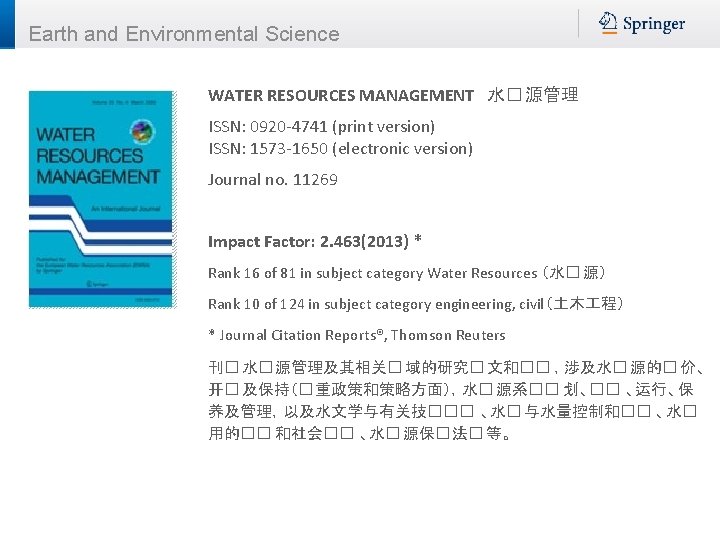Click the print version ISSN 0920-4741 line
The image size is (720, 540).
322,126
